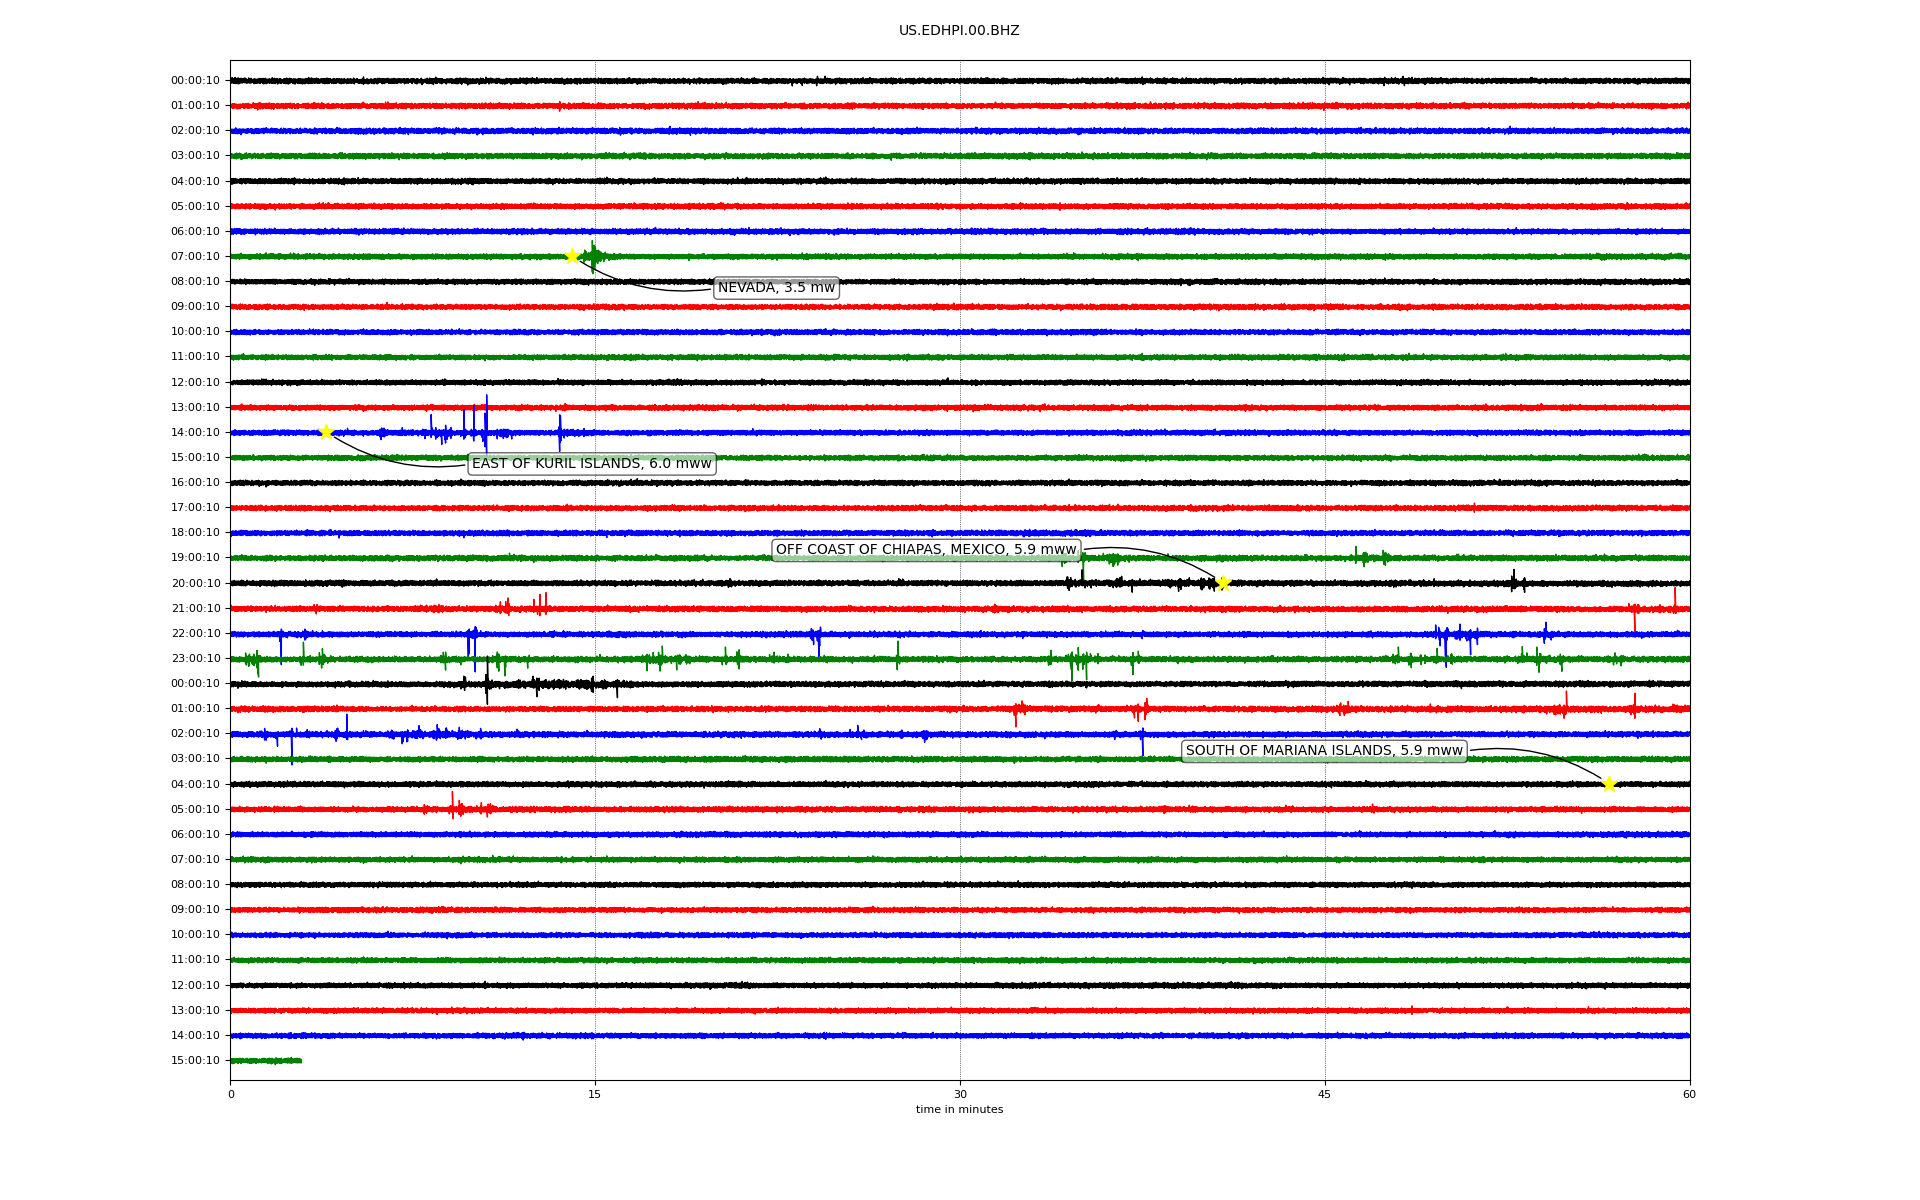Select 'SOUTH OF MARIANA ISLANDS, 5.9 mww' label
Image resolution: width=1920 pixels, height=1200 pixels.
[x=1324, y=751]
